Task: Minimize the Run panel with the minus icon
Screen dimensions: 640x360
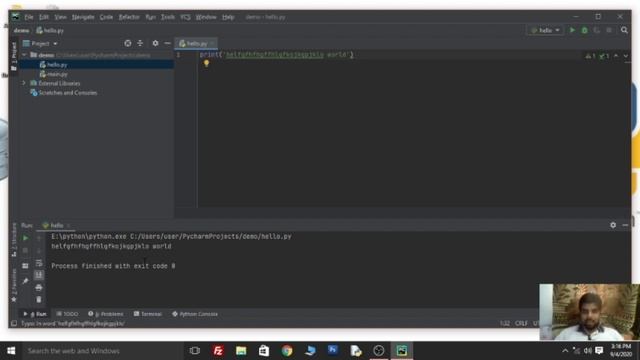Action: pyautogui.click(x=625, y=225)
